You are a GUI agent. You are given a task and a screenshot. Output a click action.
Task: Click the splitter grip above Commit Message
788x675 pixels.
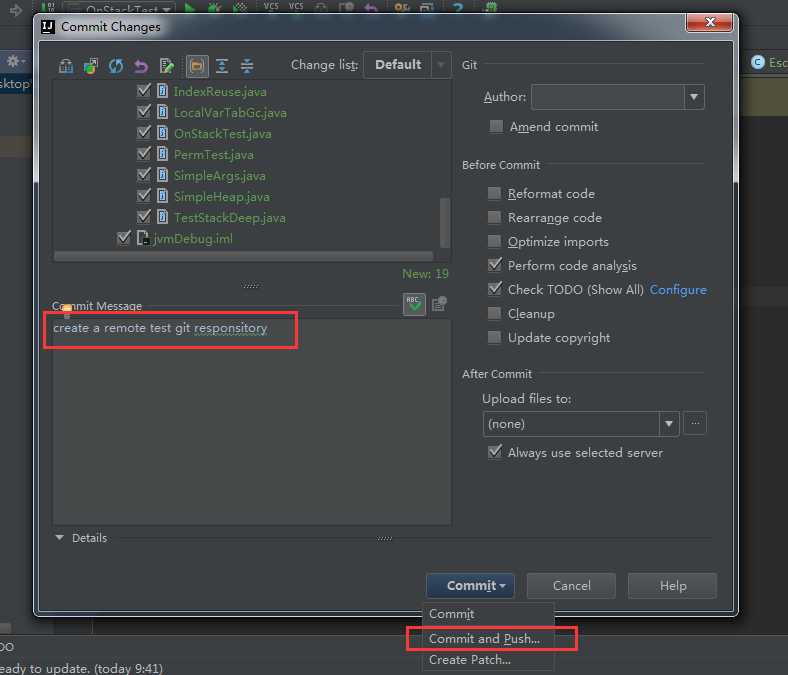point(250,285)
